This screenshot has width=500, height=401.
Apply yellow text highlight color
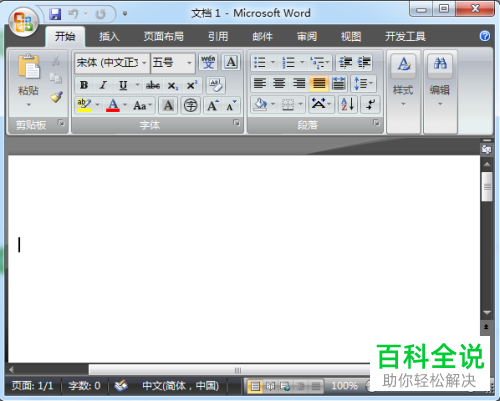click(84, 105)
